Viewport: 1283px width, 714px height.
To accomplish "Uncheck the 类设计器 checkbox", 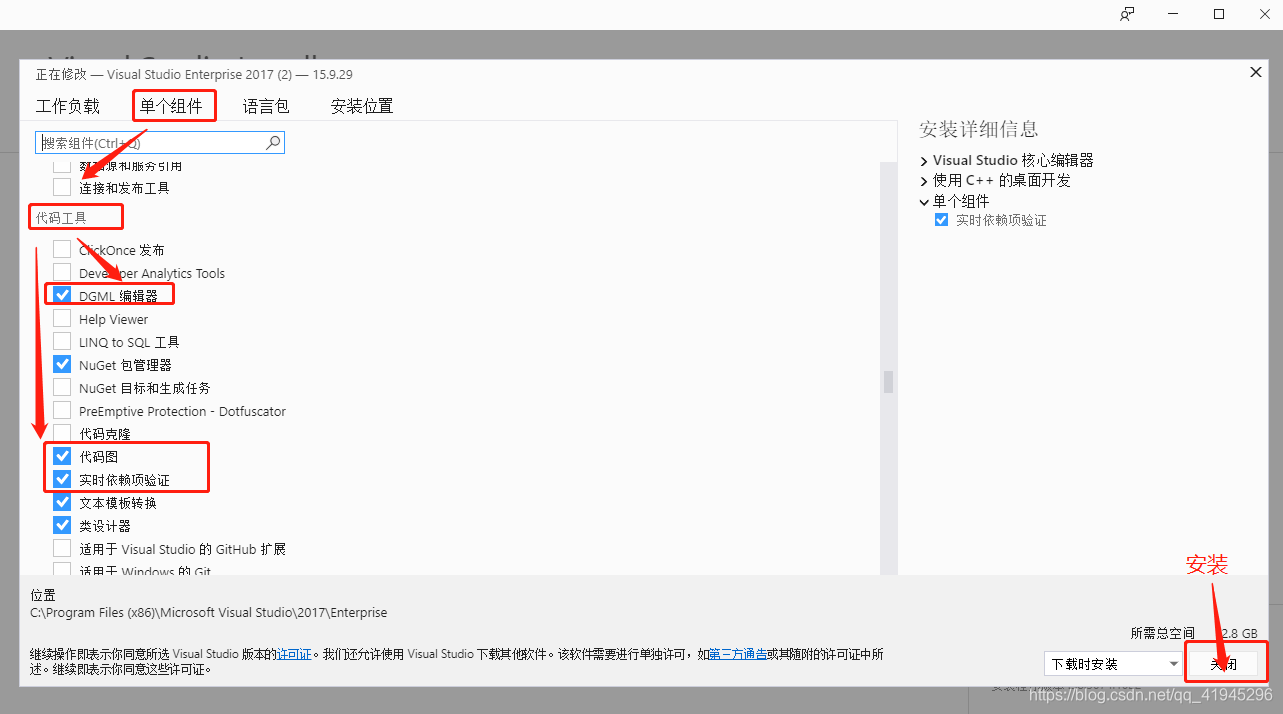I will (62, 525).
